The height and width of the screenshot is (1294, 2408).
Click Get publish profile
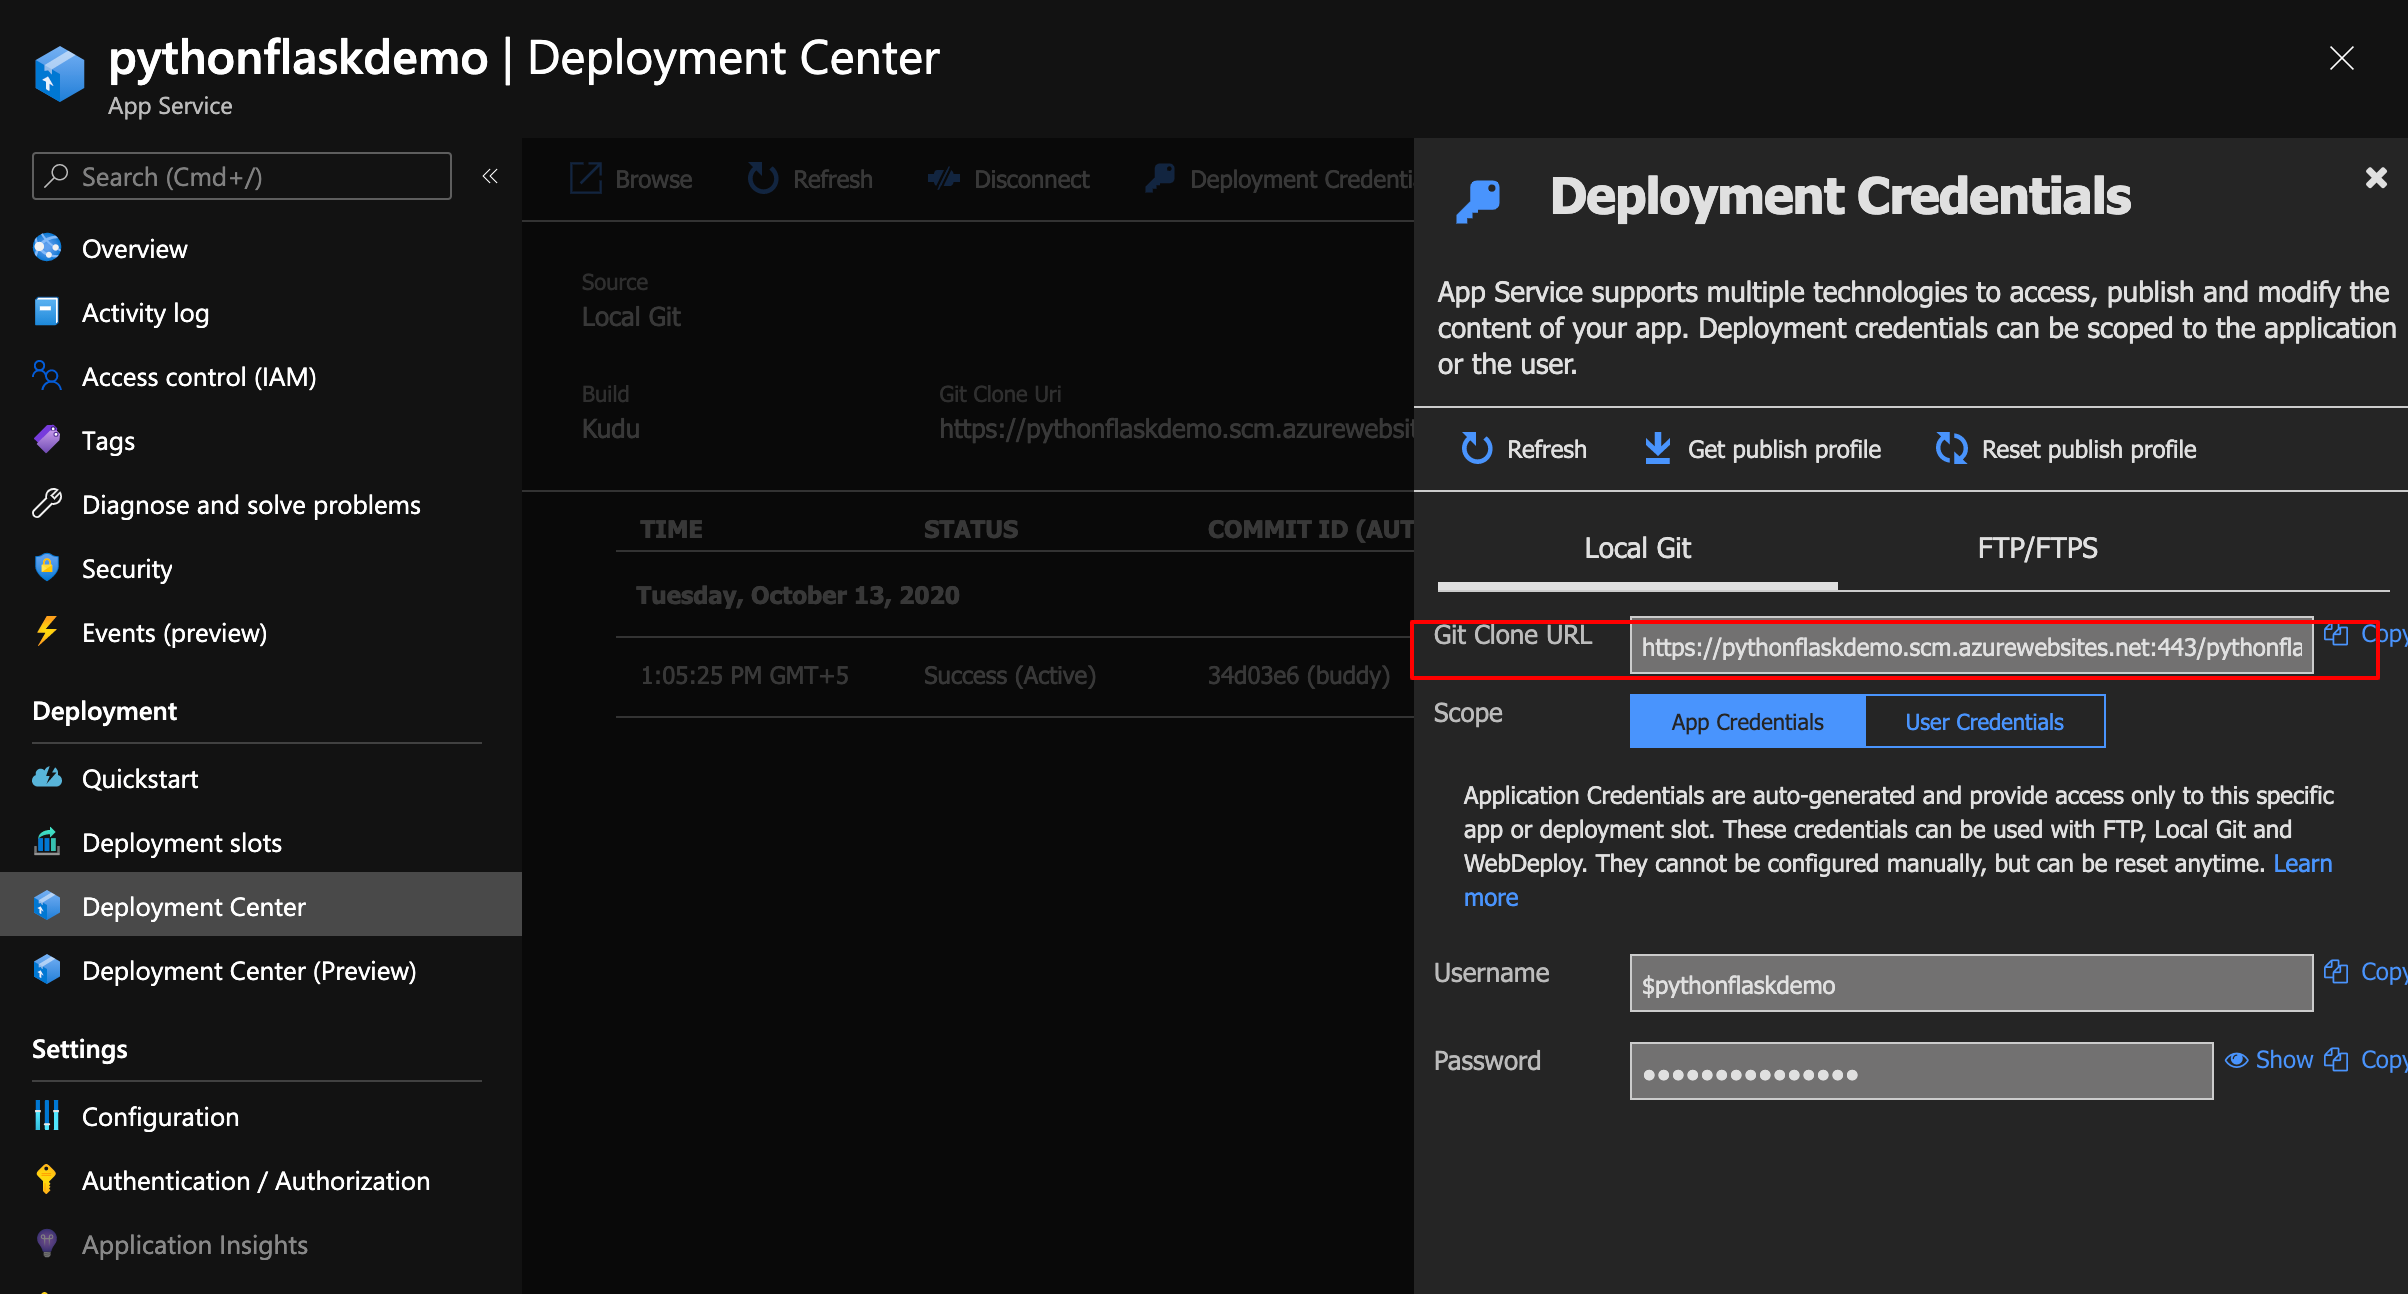point(1762,449)
